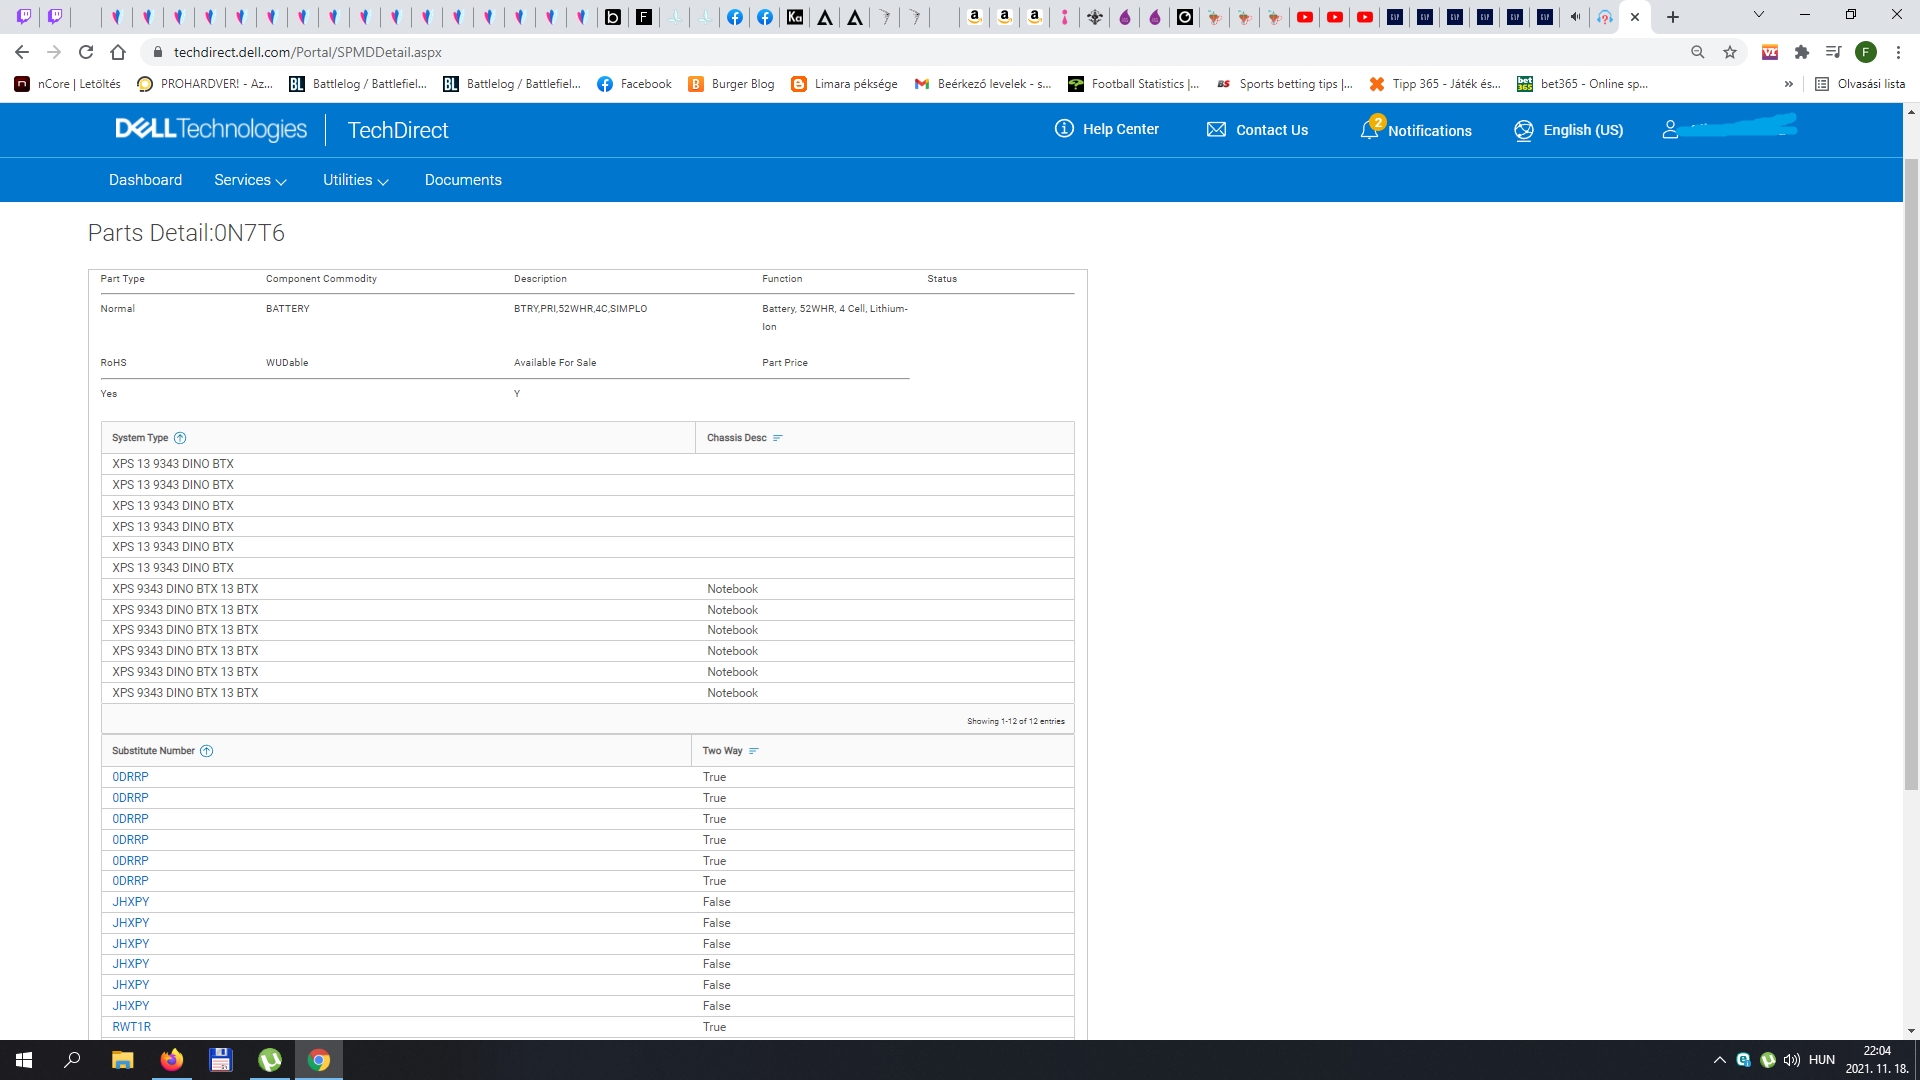This screenshot has height=1080, width=1920.
Task: Open Help Center info icon
Action: (x=1064, y=129)
